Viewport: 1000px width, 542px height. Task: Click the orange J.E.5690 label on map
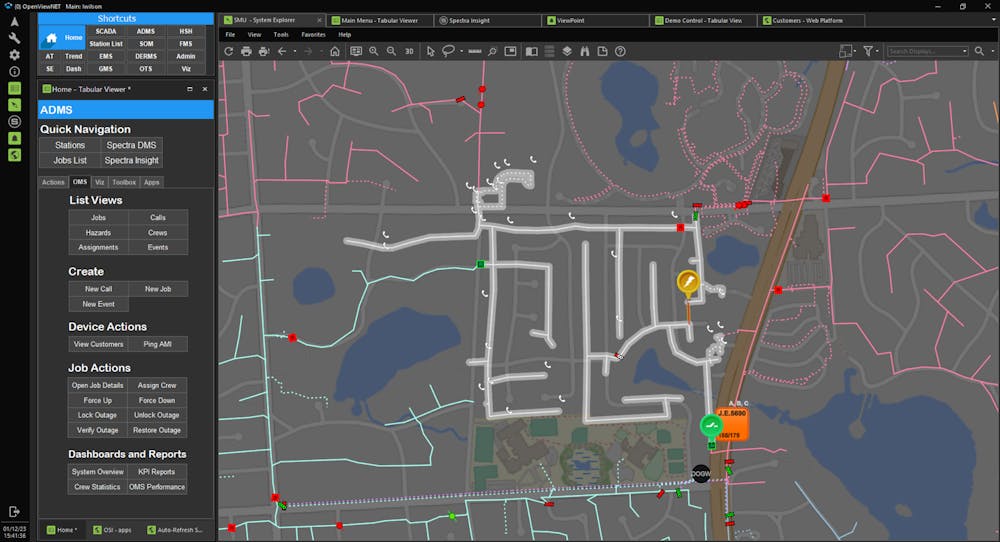pos(732,424)
